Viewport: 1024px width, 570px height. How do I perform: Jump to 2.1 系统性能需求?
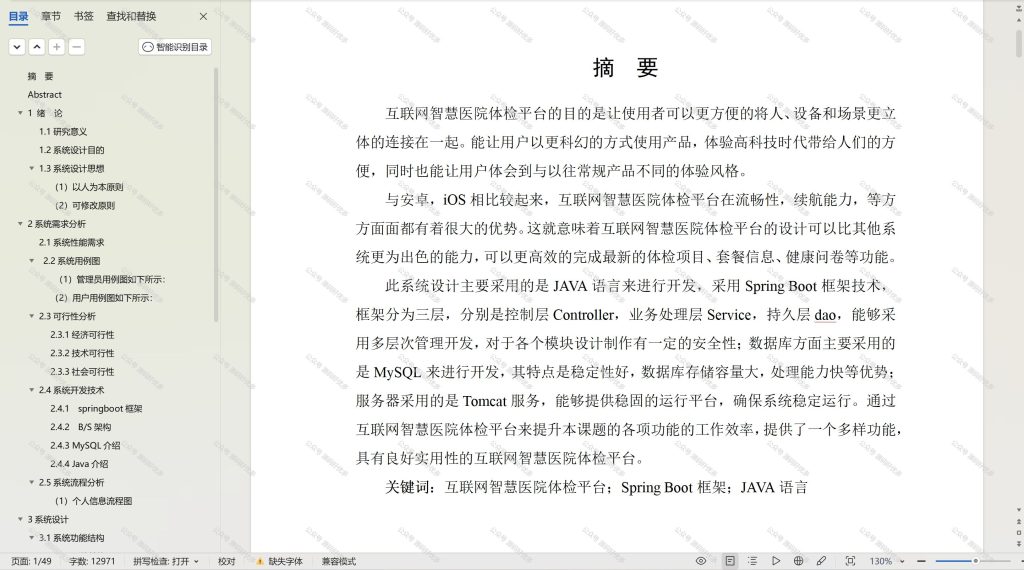(71, 242)
